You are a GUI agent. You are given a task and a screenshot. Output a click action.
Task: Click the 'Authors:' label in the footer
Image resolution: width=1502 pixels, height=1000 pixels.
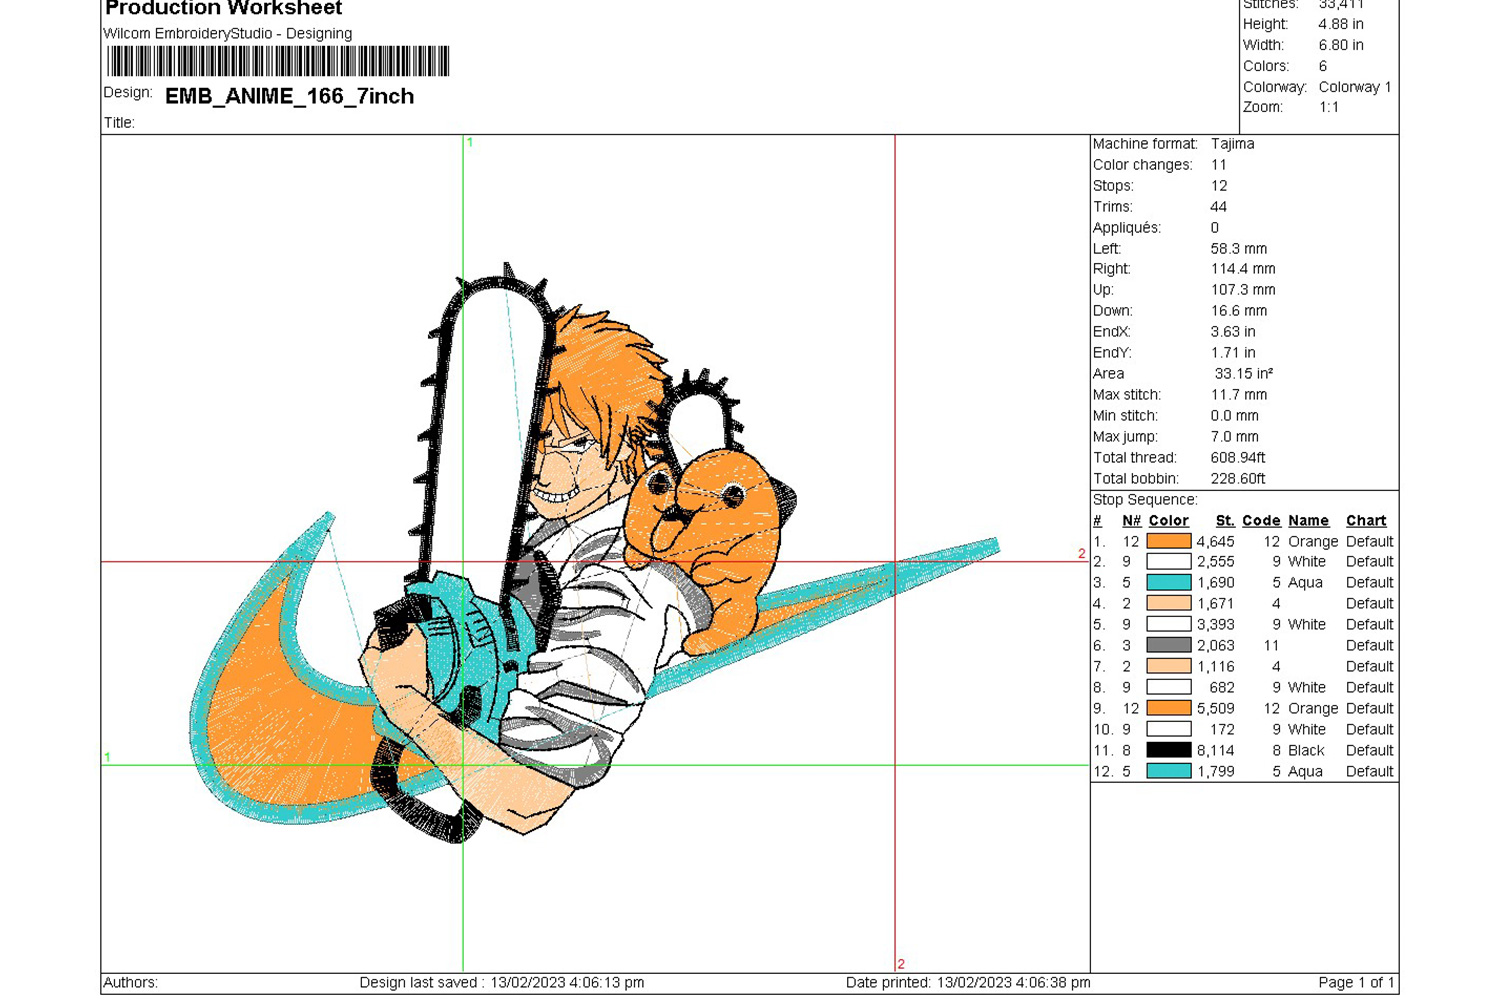[131, 982]
